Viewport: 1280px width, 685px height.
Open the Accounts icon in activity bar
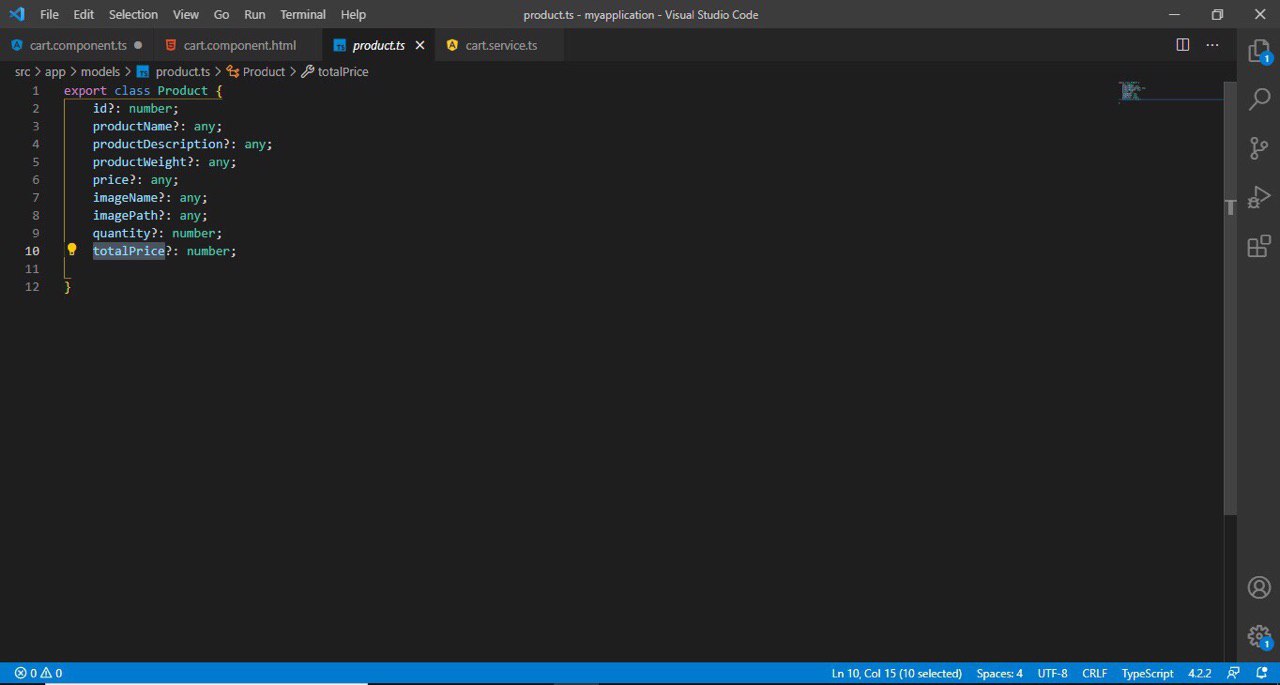1259,588
